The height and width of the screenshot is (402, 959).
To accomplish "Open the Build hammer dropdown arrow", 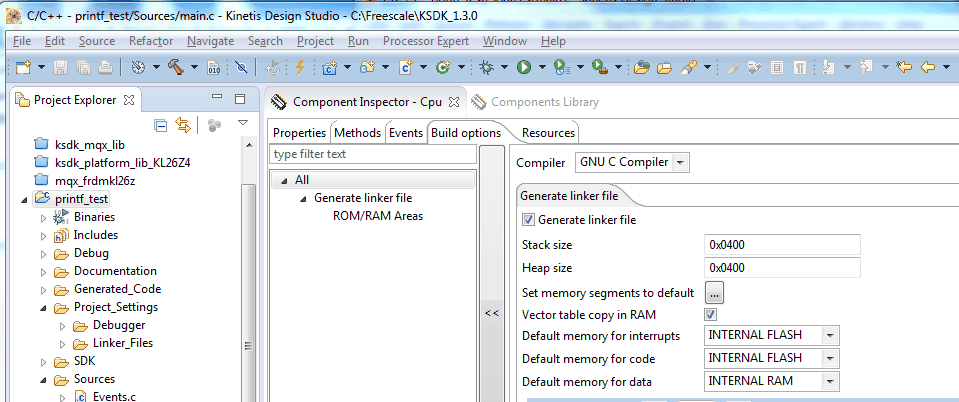I will [194, 67].
